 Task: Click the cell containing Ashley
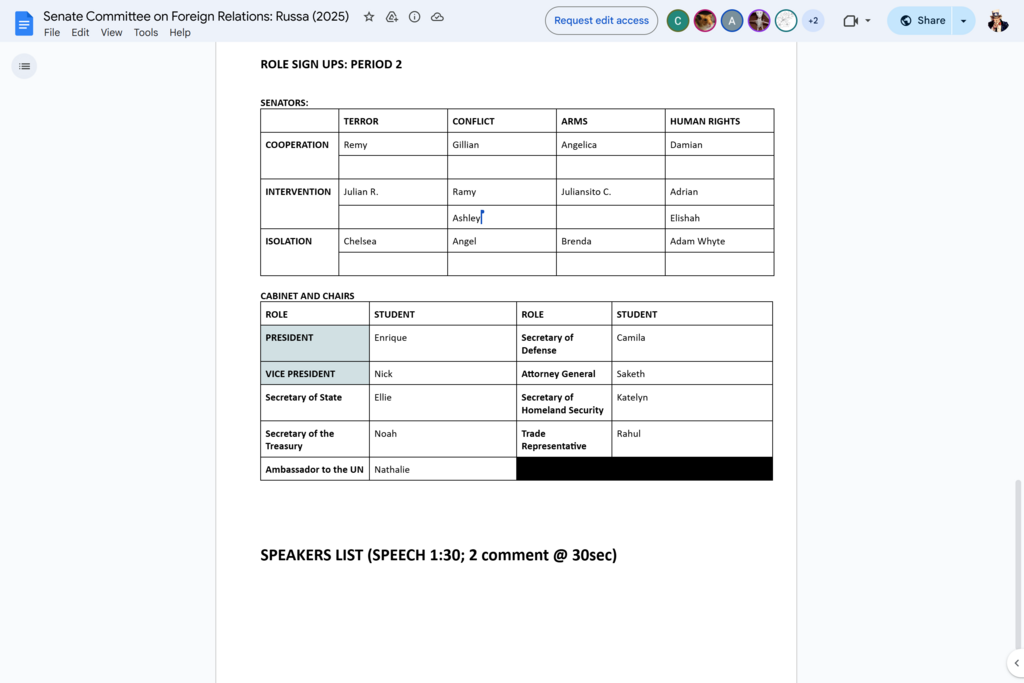click(x=502, y=217)
